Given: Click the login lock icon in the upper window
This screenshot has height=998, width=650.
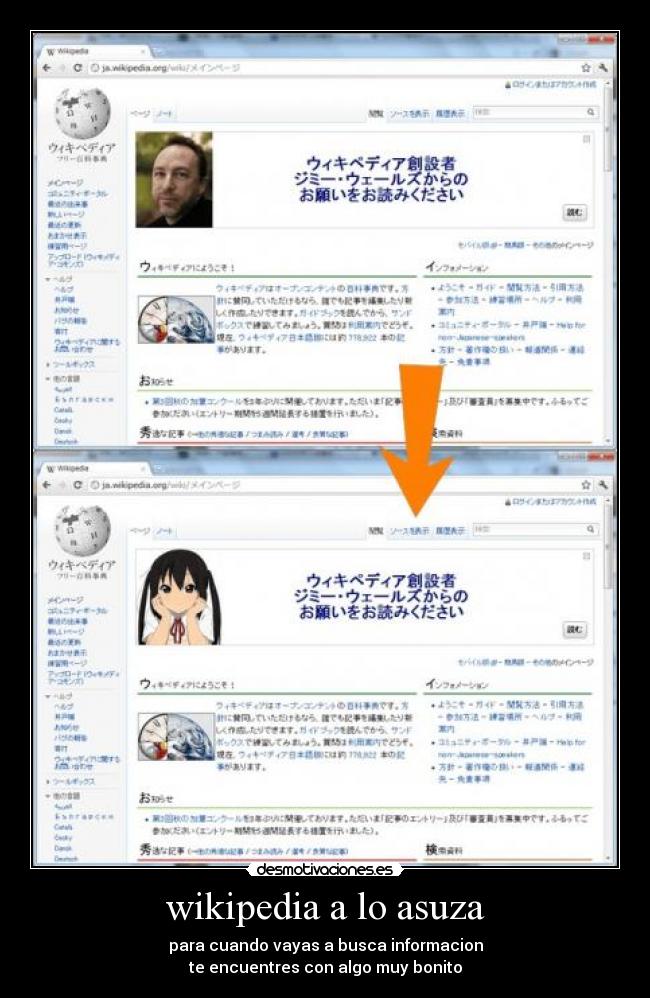Looking at the screenshot, I should (x=508, y=85).
